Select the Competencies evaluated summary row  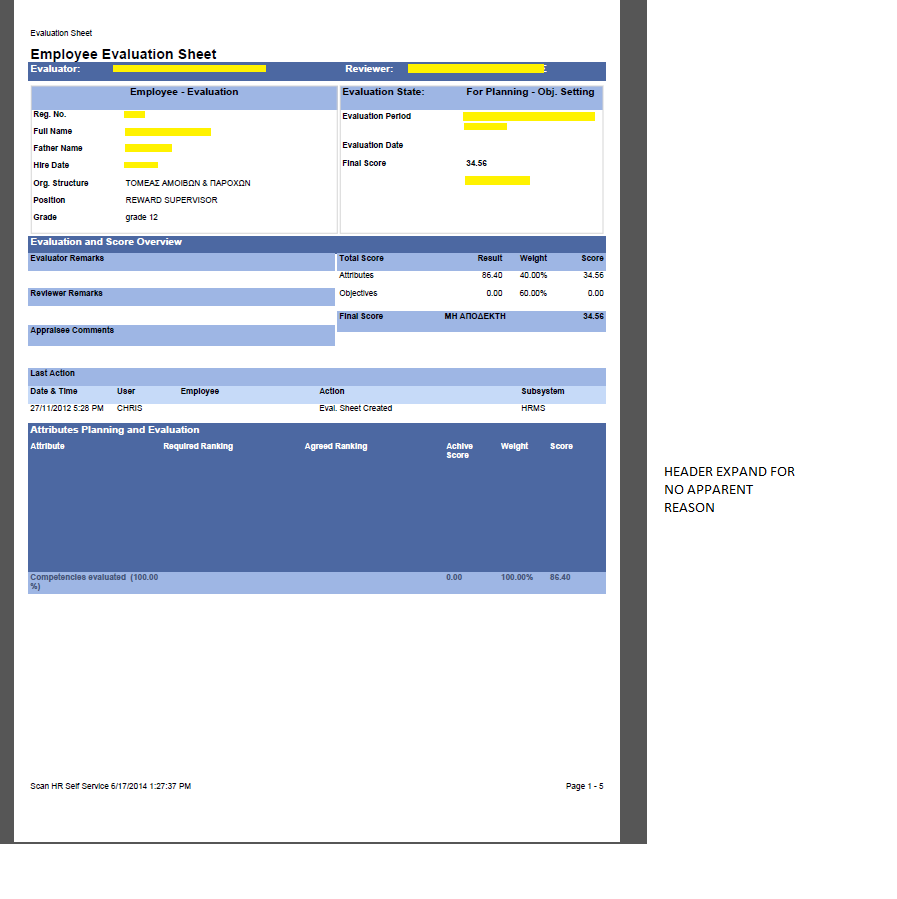click(317, 583)
